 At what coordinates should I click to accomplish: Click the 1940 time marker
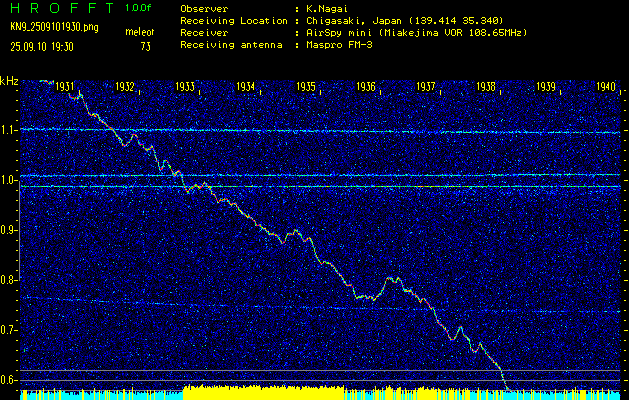point(607,86)
